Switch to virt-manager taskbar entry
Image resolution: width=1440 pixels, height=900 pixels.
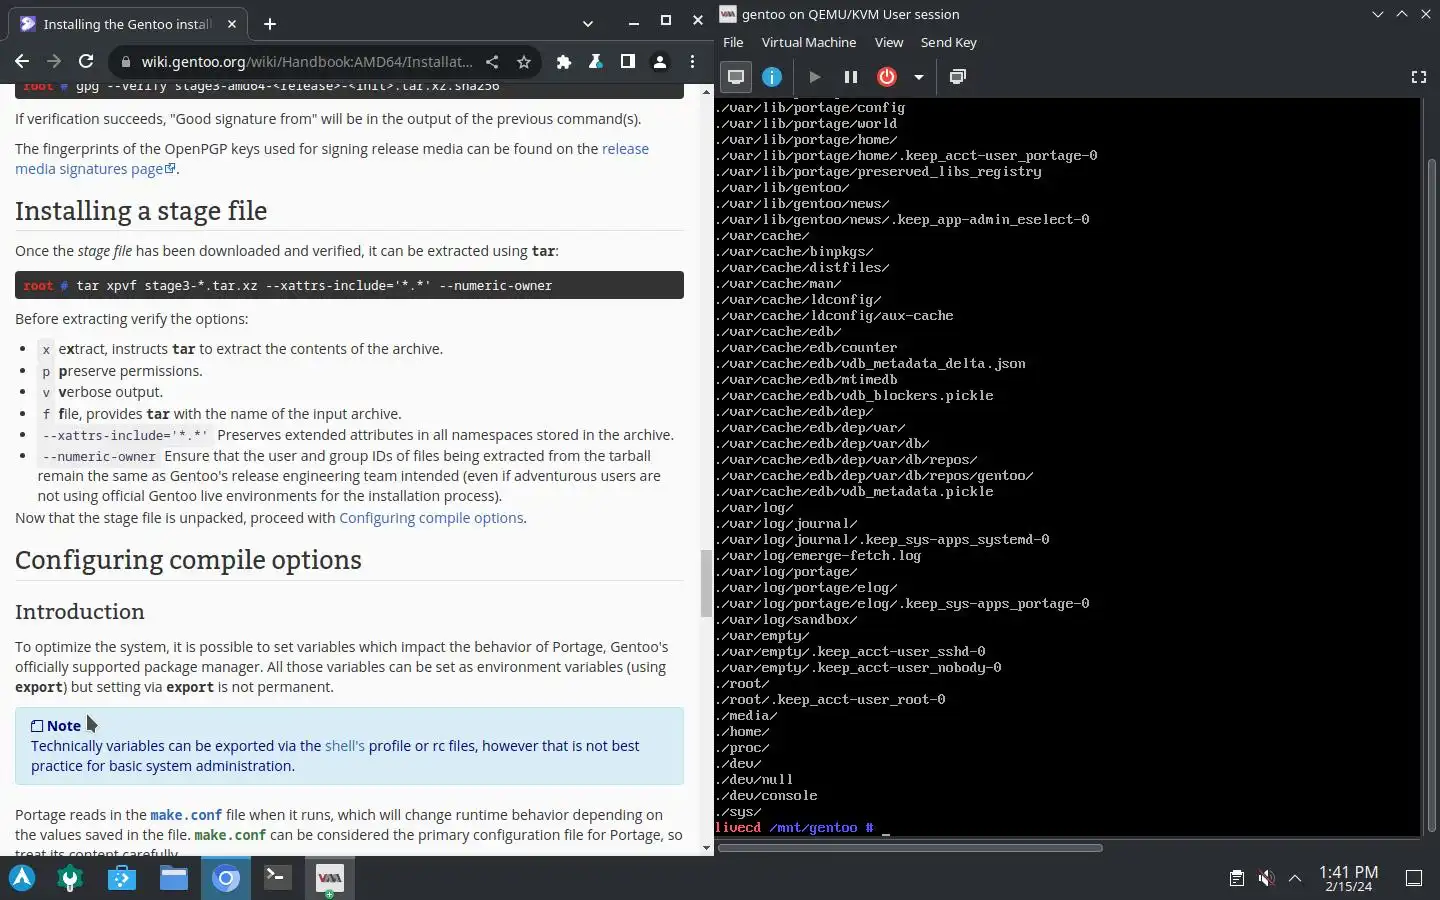pyautogui.click(x=330, y=878)
